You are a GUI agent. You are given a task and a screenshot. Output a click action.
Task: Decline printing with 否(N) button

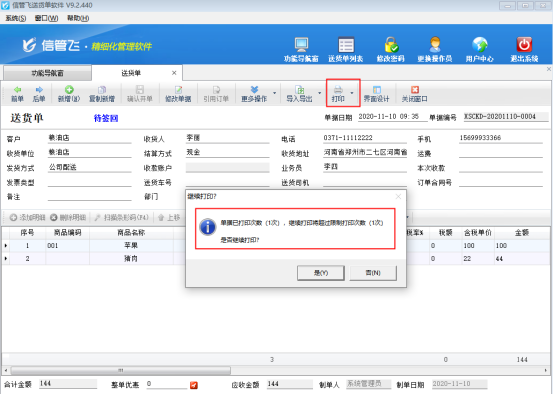pyautogui.click(x=373, y=273)
